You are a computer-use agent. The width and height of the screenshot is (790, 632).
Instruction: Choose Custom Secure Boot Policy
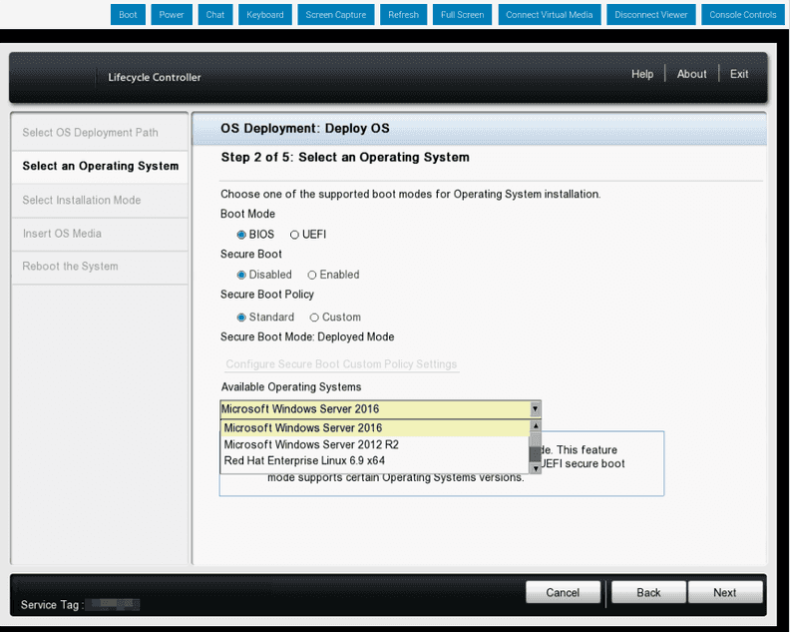click(314, 318)
